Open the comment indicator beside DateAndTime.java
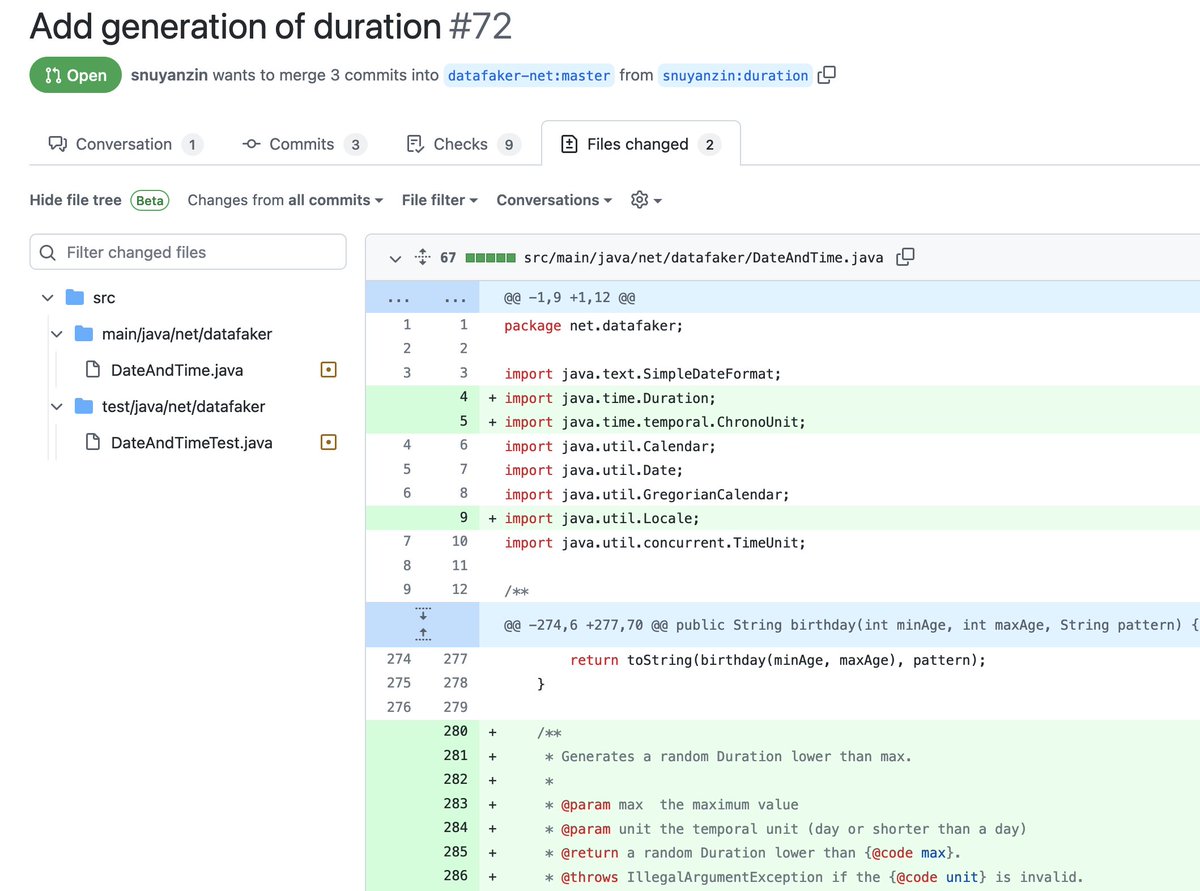This screenshot has width=1200, height=891. 328,369
